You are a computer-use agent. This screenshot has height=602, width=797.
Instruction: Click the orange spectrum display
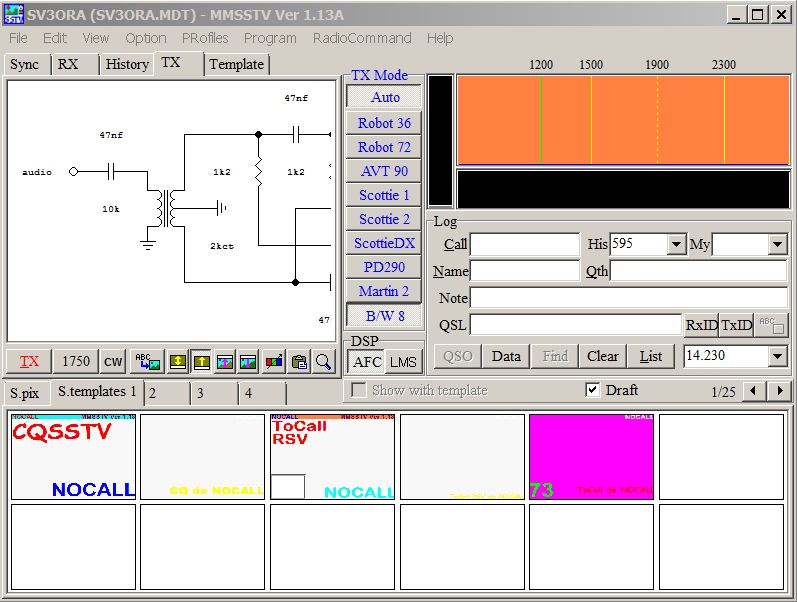coord(623,120)
